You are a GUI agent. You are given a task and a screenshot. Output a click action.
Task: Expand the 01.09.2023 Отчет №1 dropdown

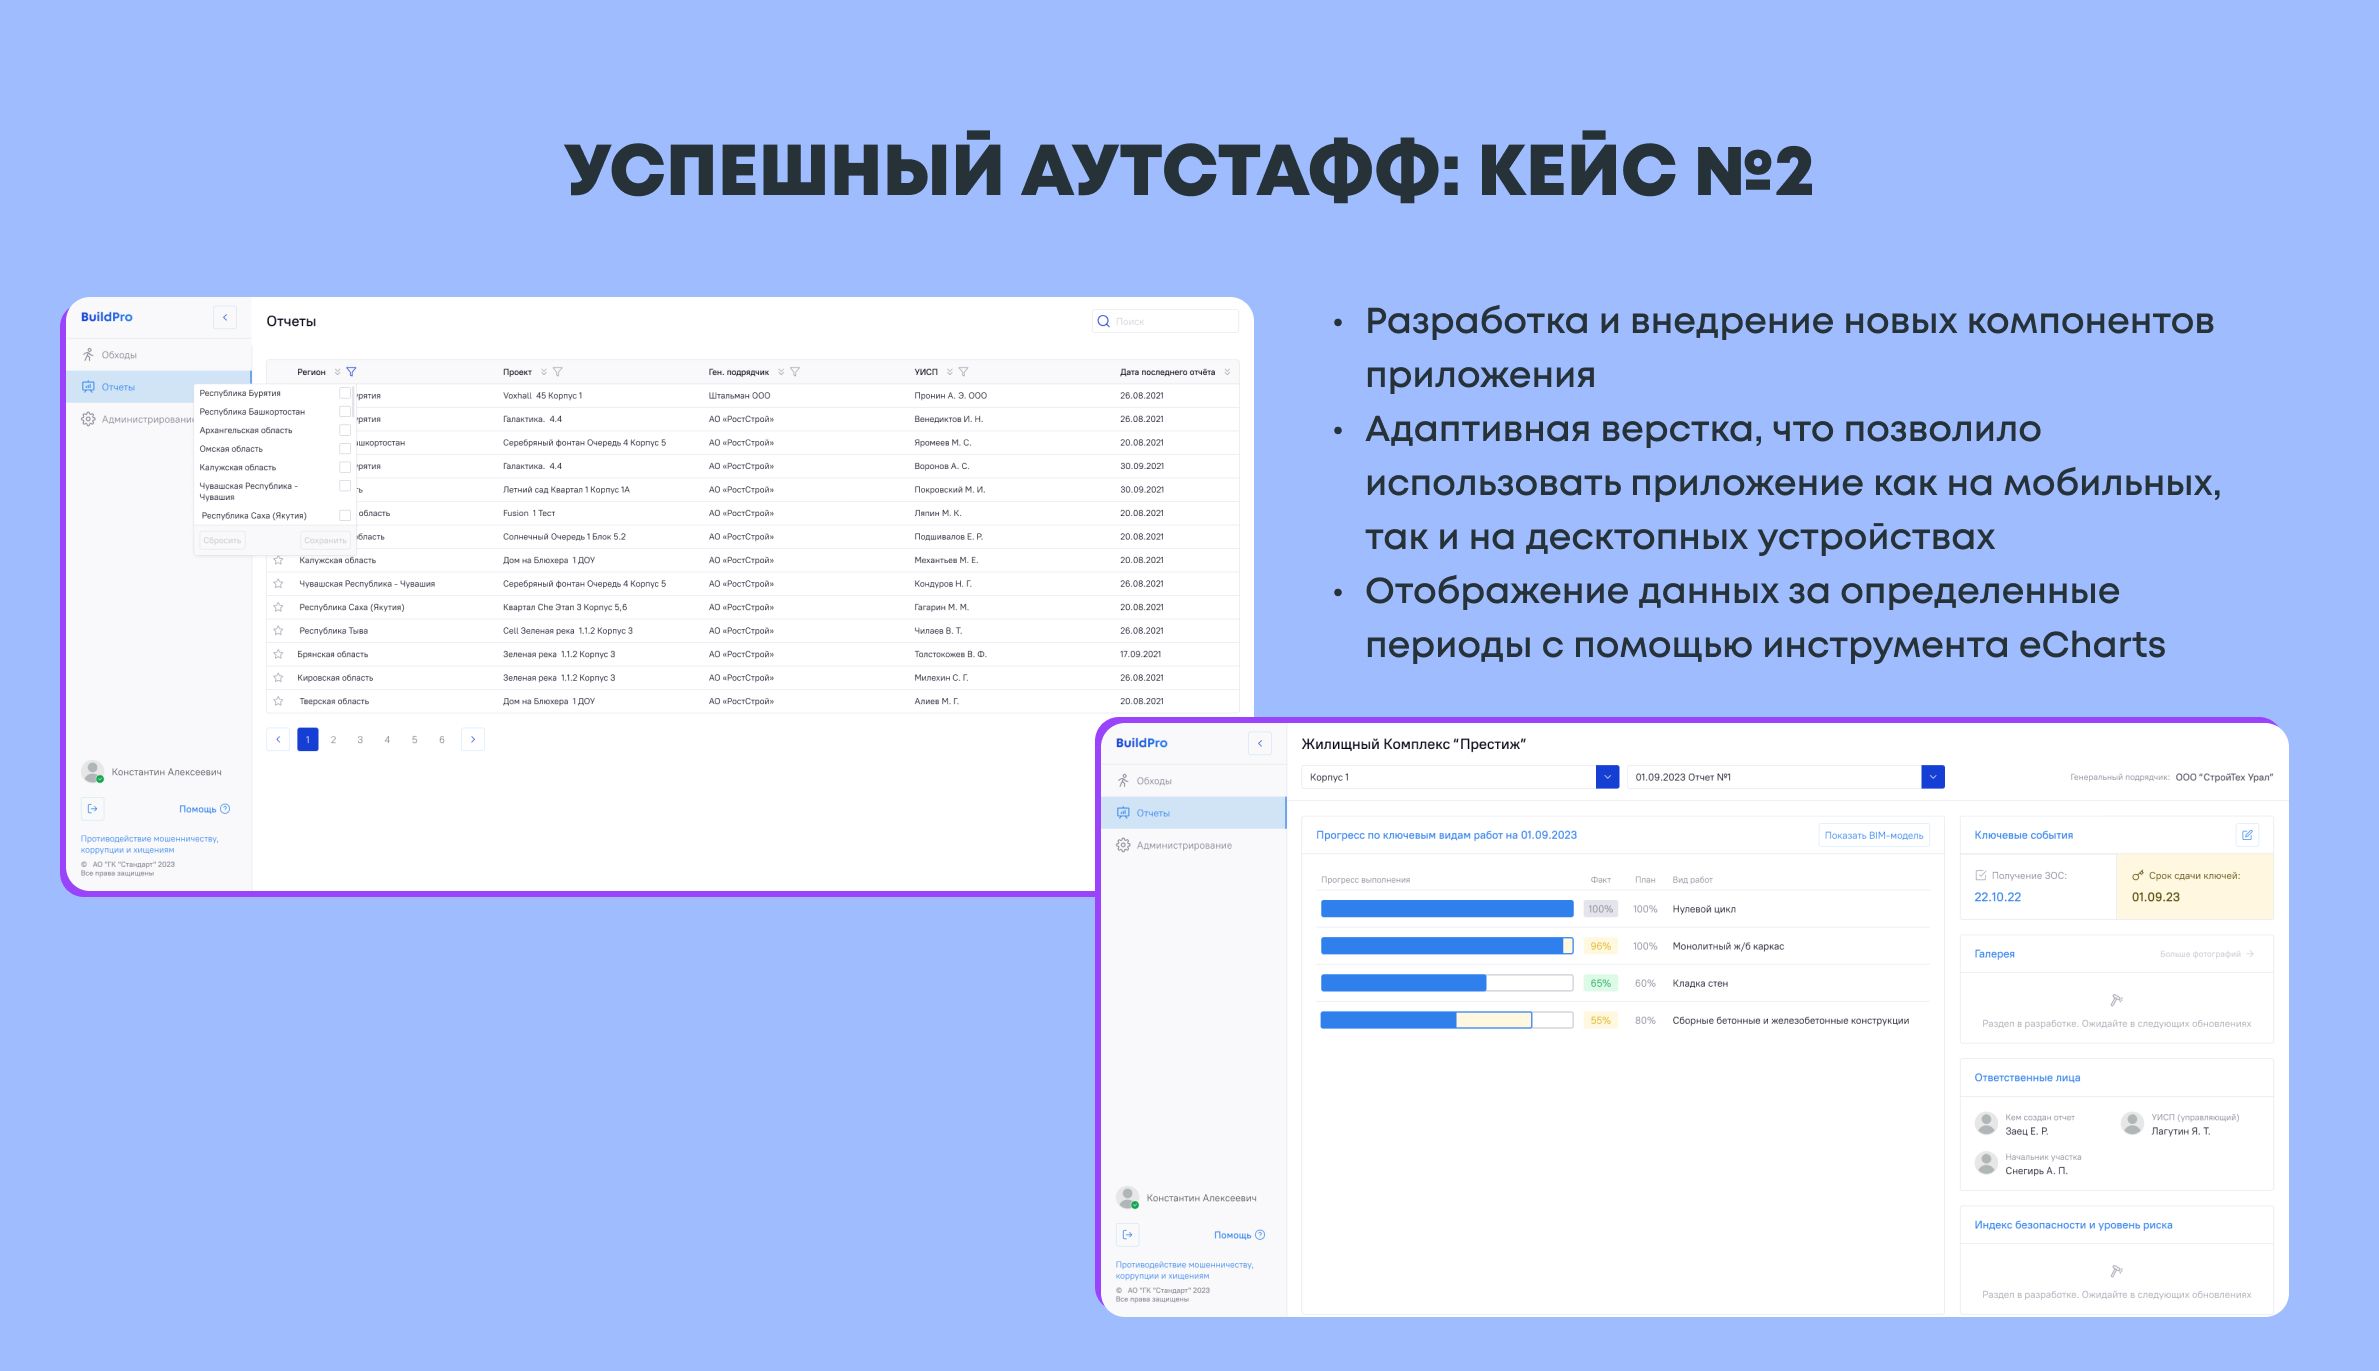point(1933,777)
